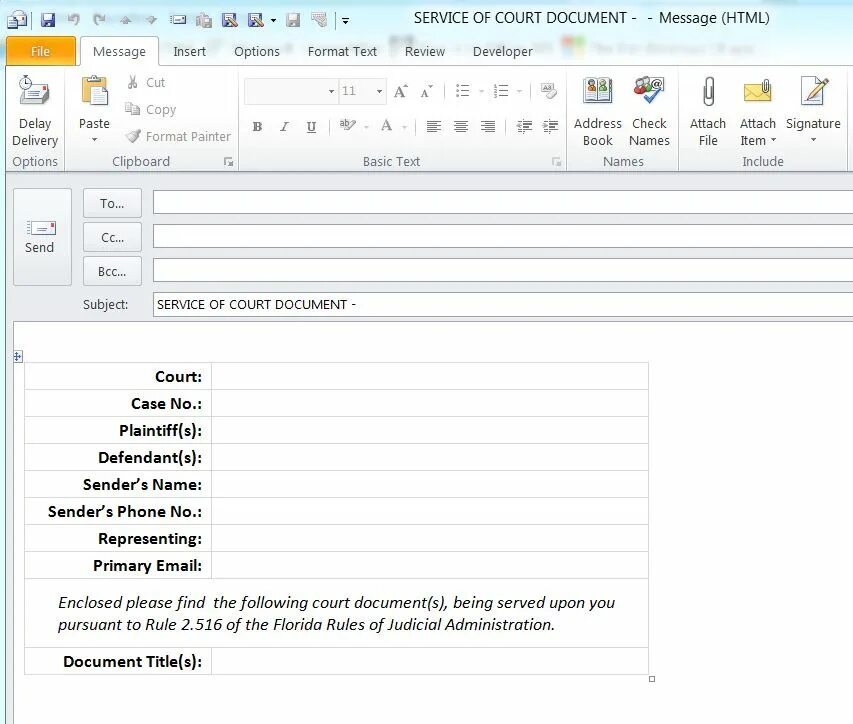Click the Previous Item up arrow
Screen dimensions: 853x724
(126, 21)
